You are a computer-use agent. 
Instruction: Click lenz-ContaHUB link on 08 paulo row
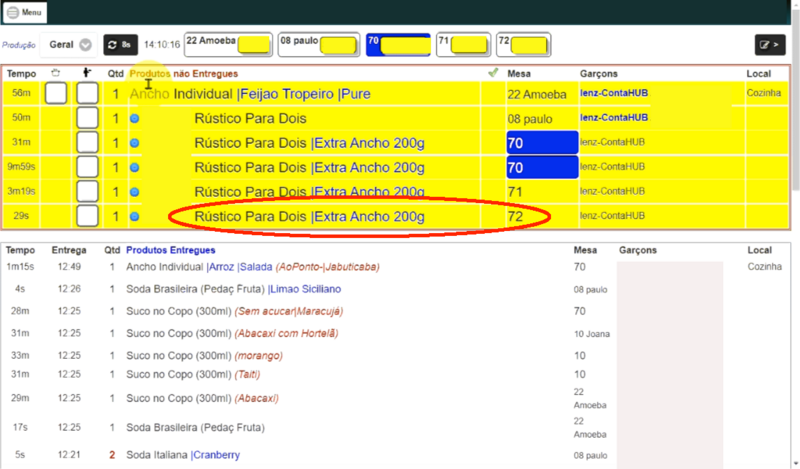[x=614, y=117]
